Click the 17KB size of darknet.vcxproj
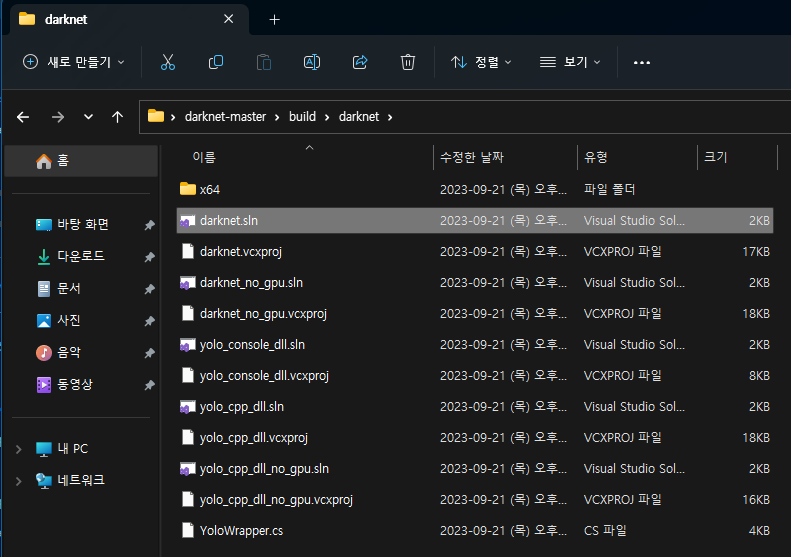Screen dimensions: 791x557 756,252
